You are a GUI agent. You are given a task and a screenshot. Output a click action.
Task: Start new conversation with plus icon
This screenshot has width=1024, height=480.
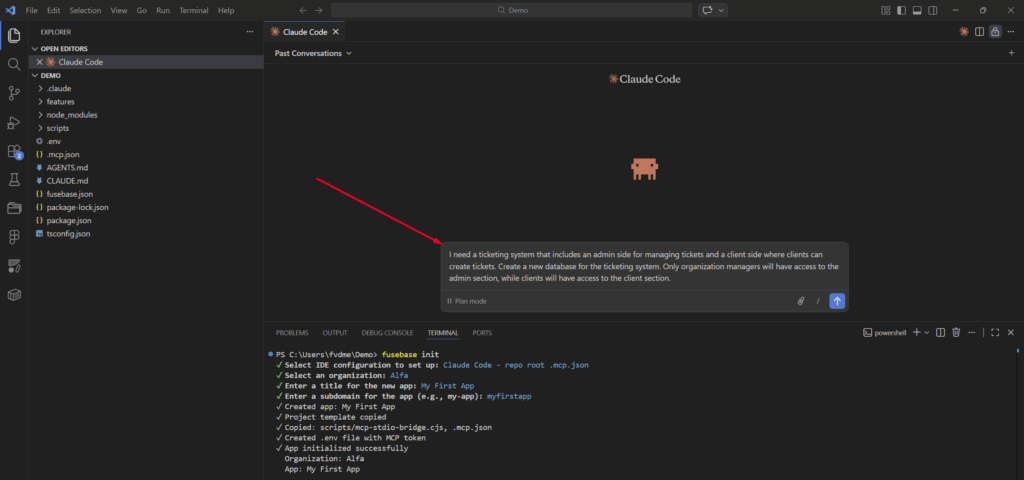pos(1011,53)
